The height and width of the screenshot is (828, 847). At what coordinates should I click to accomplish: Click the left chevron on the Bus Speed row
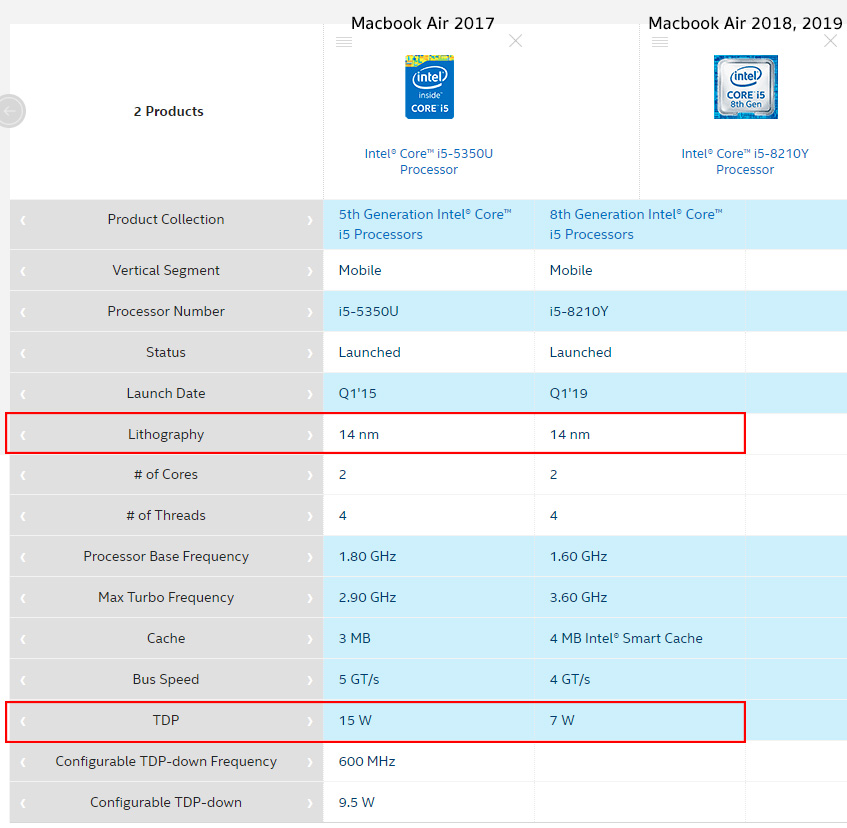(23, 681)
